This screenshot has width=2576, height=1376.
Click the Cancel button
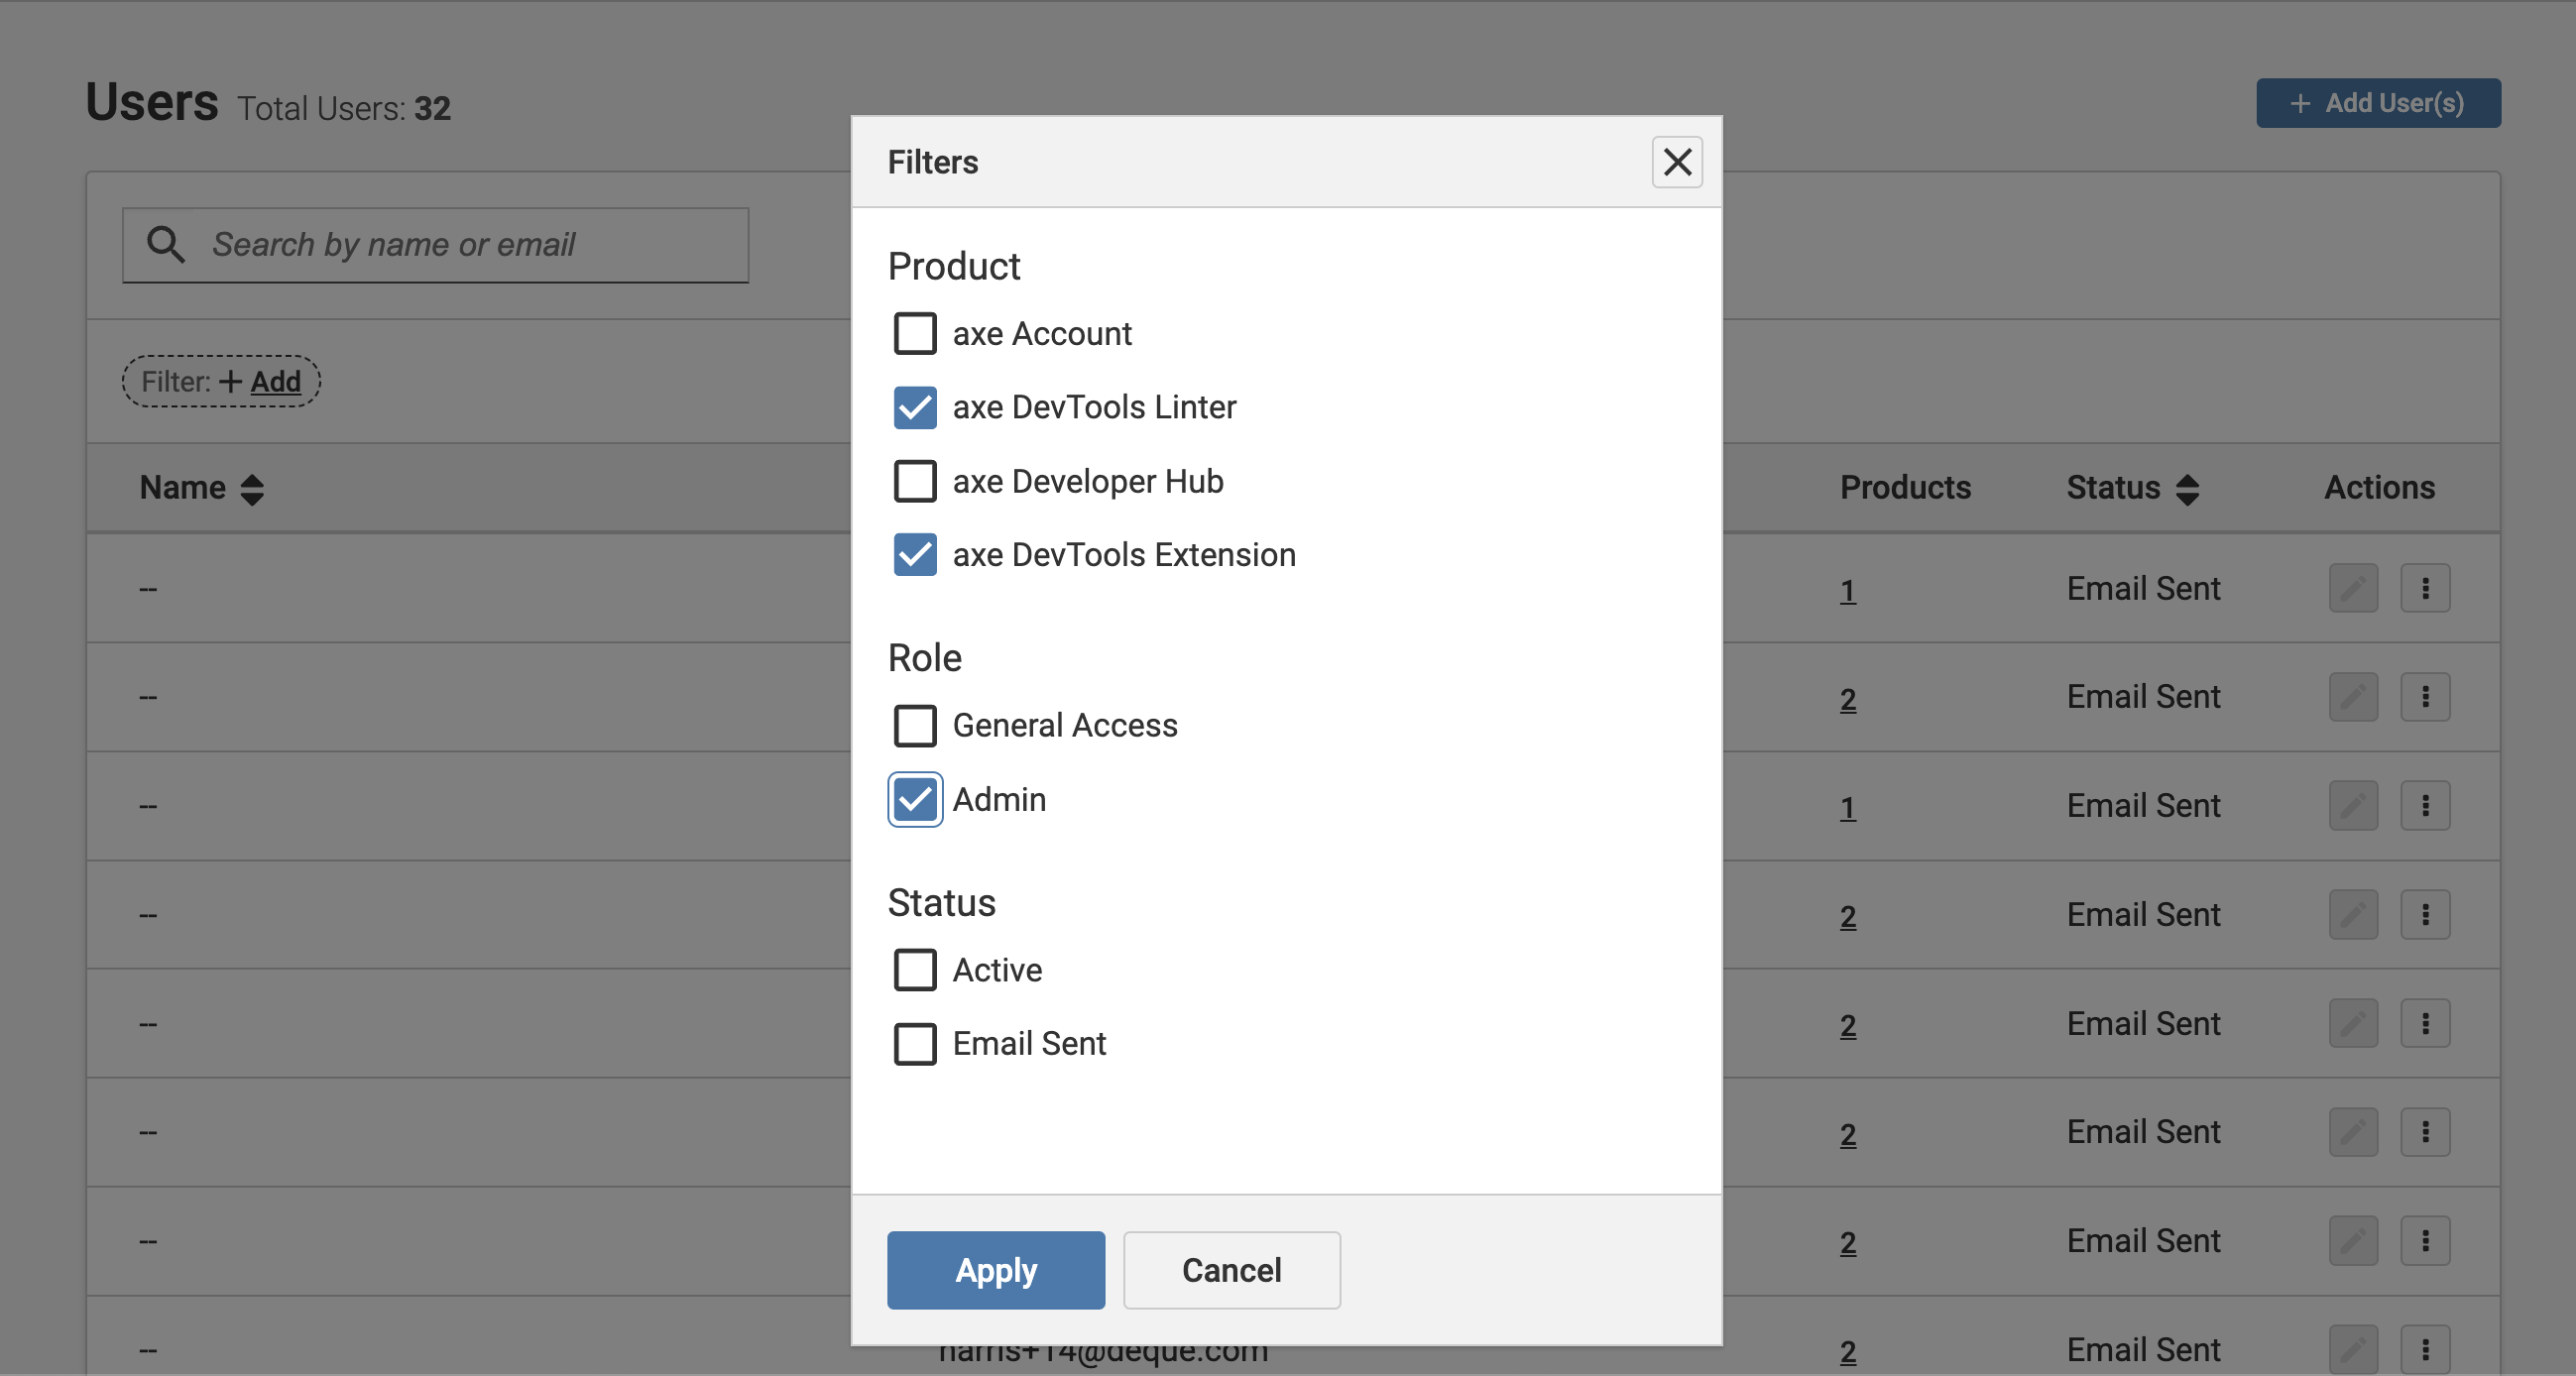pyautogui.click(x=1231, y=1270)
